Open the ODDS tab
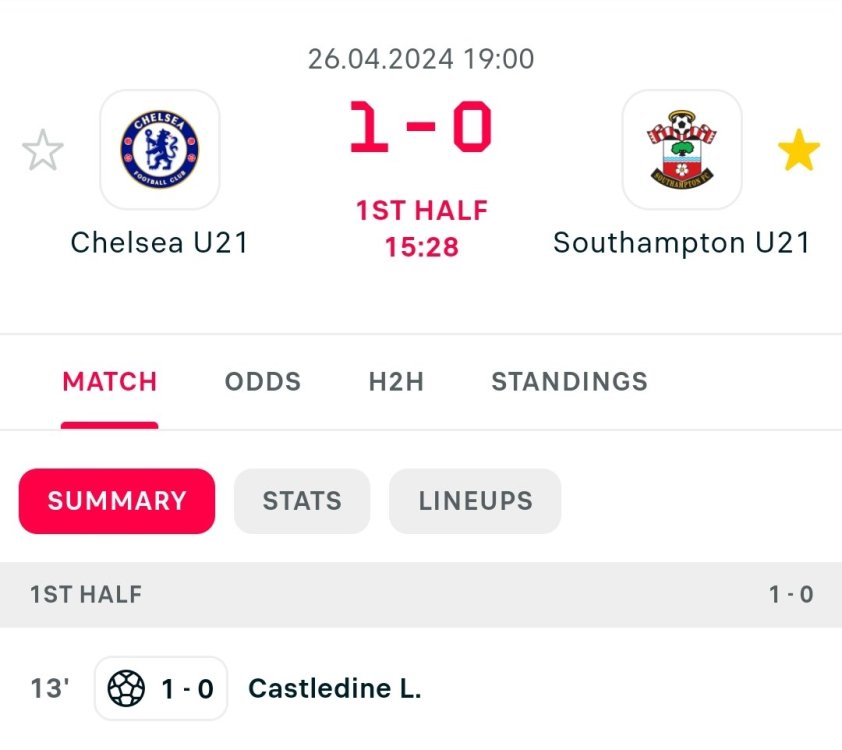Viewport: 842px width, 750px height. 263,381
